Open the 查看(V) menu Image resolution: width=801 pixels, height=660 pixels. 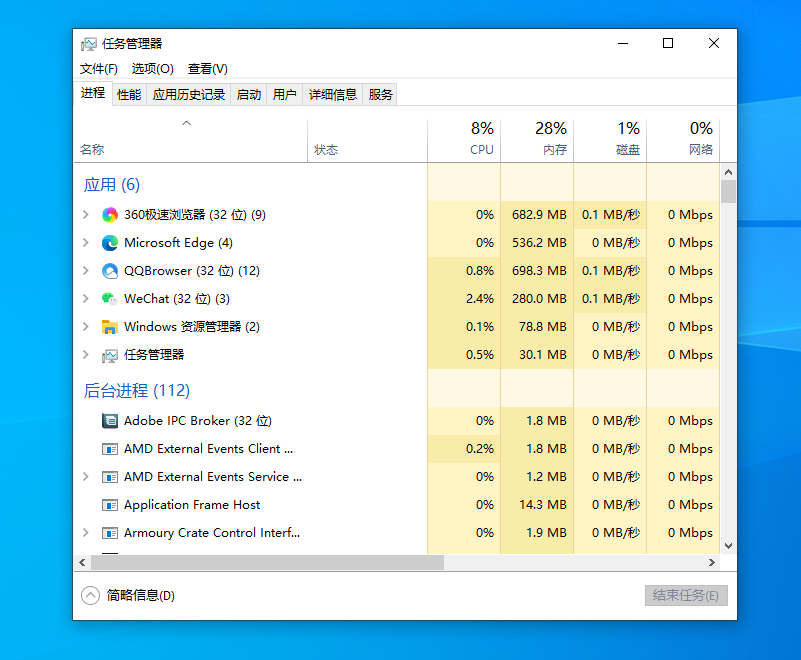207,69
